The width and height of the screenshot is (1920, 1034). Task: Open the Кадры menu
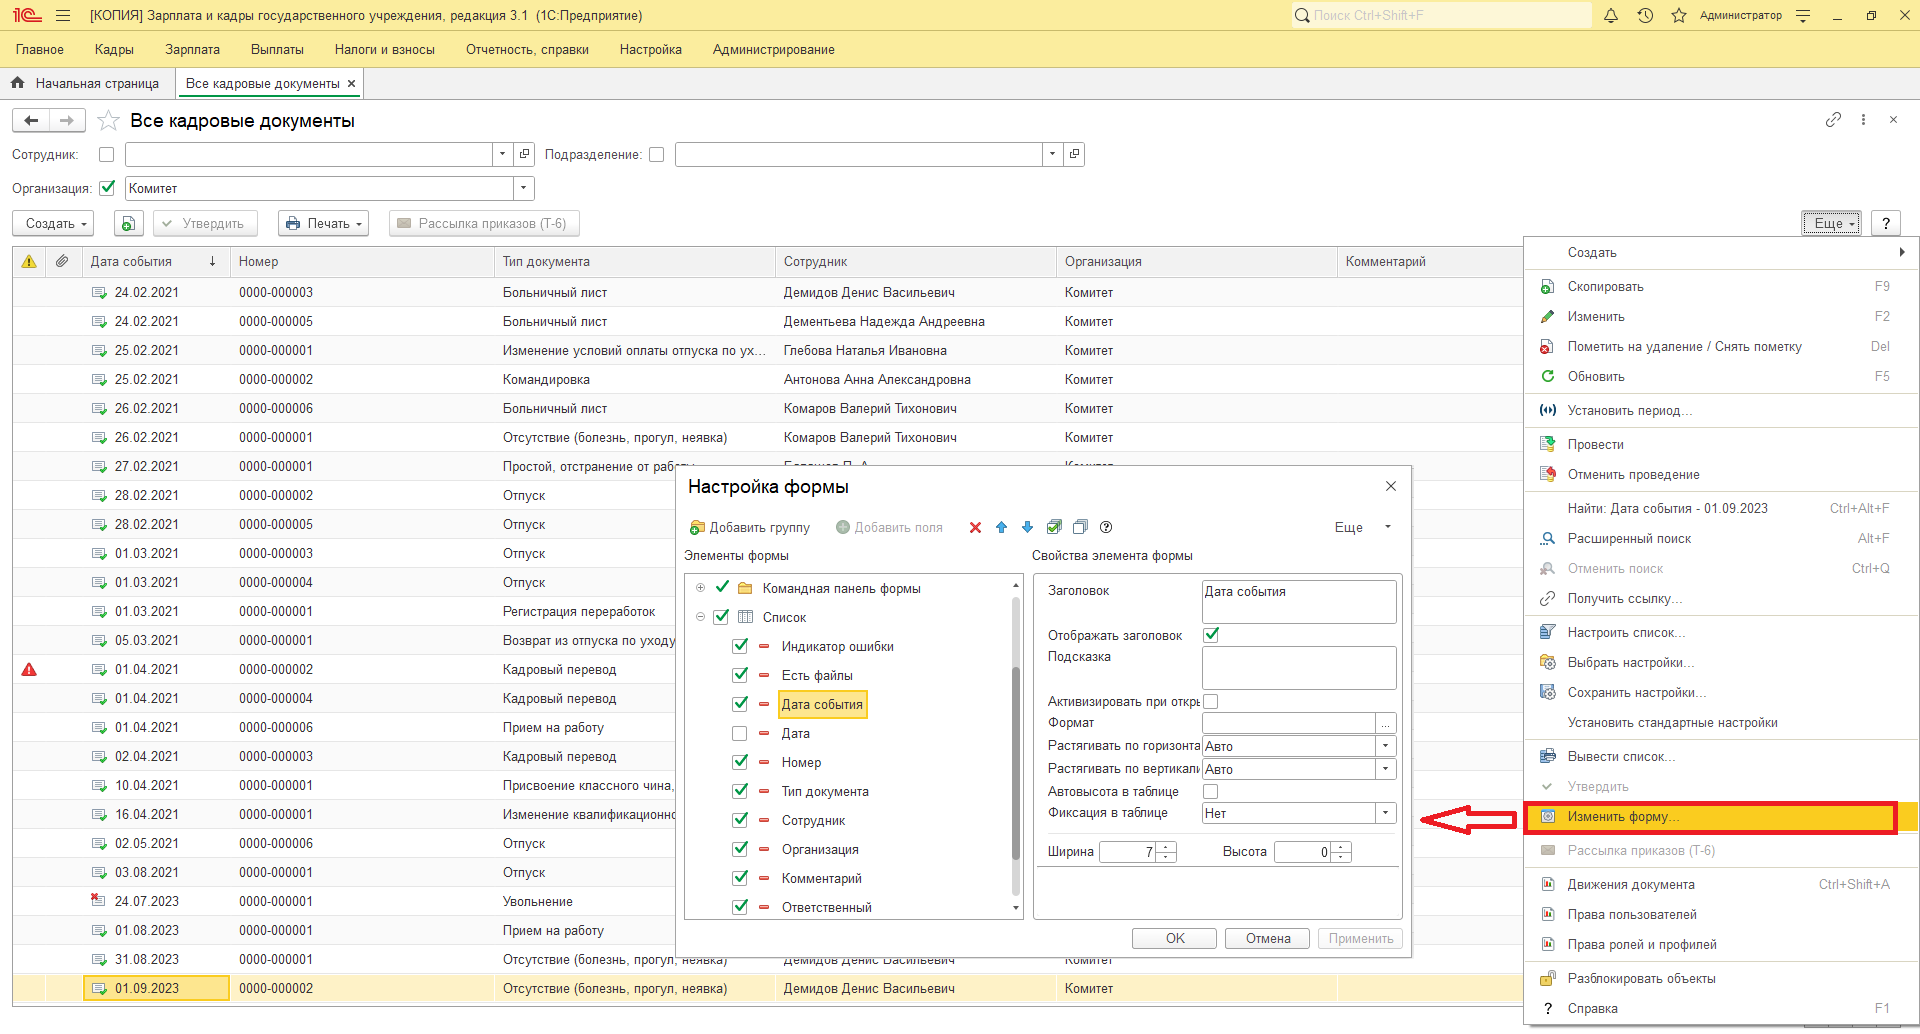click(x=114, y=50)
